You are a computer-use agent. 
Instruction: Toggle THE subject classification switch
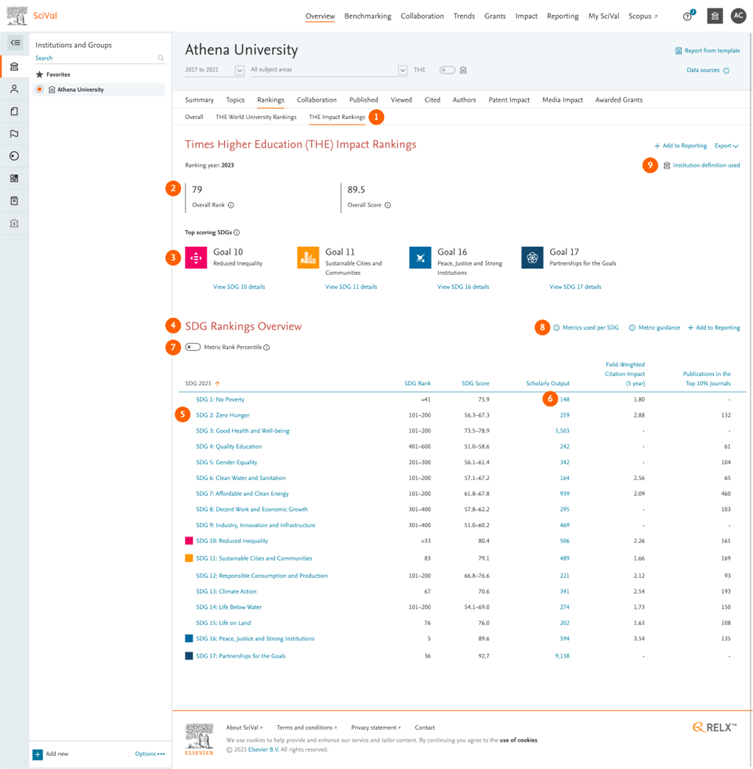(447, 70)
